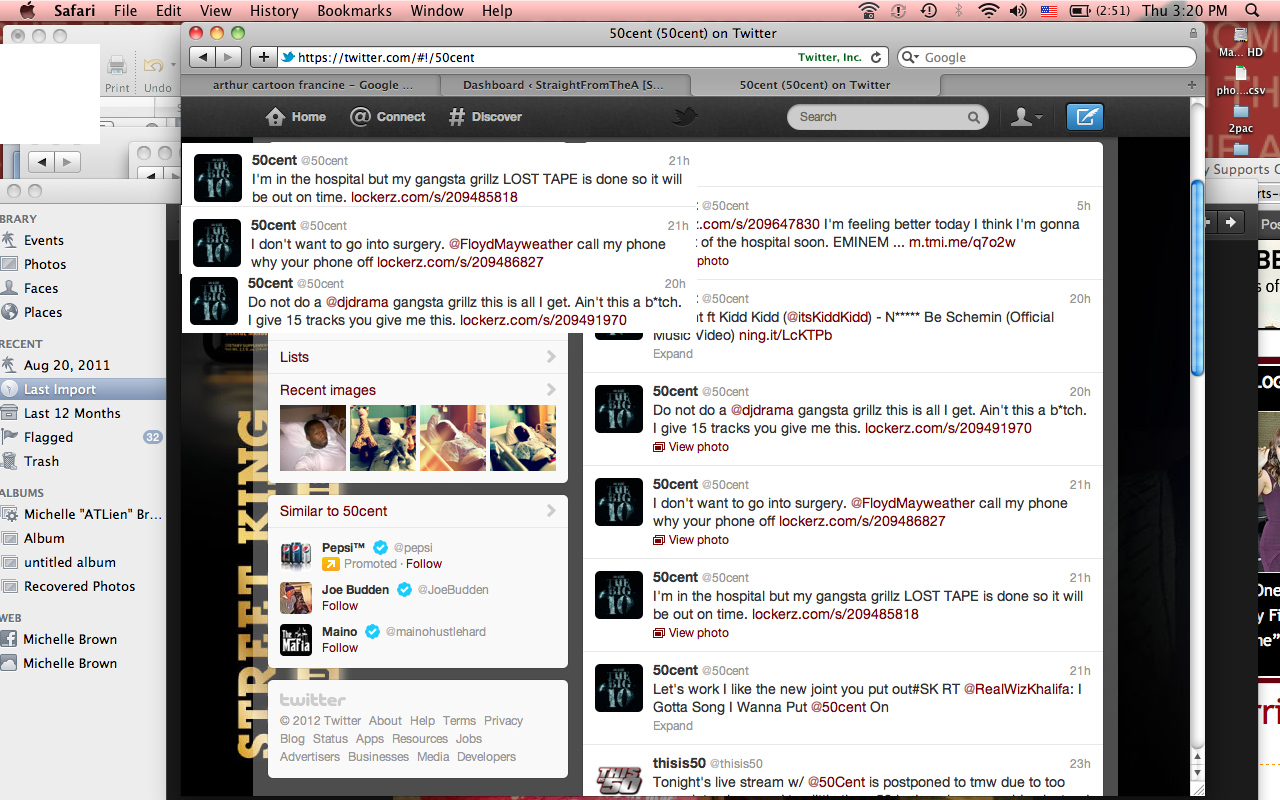Screen dimensions: 1280x800
Task: Switch to the Dashboard StraightFromTheA tab
Action: coord(563,85)
